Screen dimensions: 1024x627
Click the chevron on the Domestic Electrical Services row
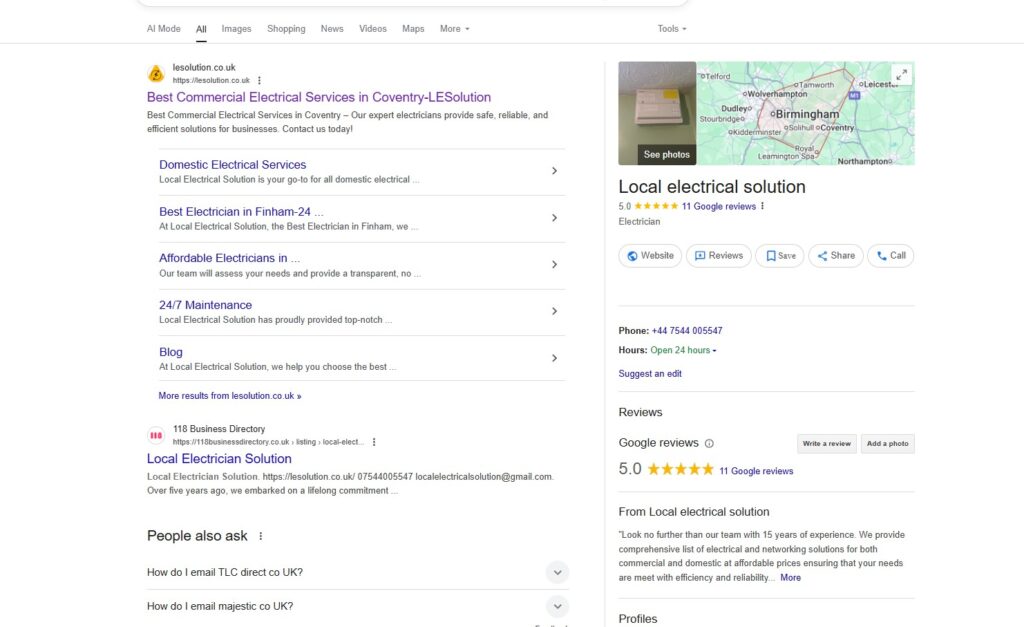click(x=554, y=171)
